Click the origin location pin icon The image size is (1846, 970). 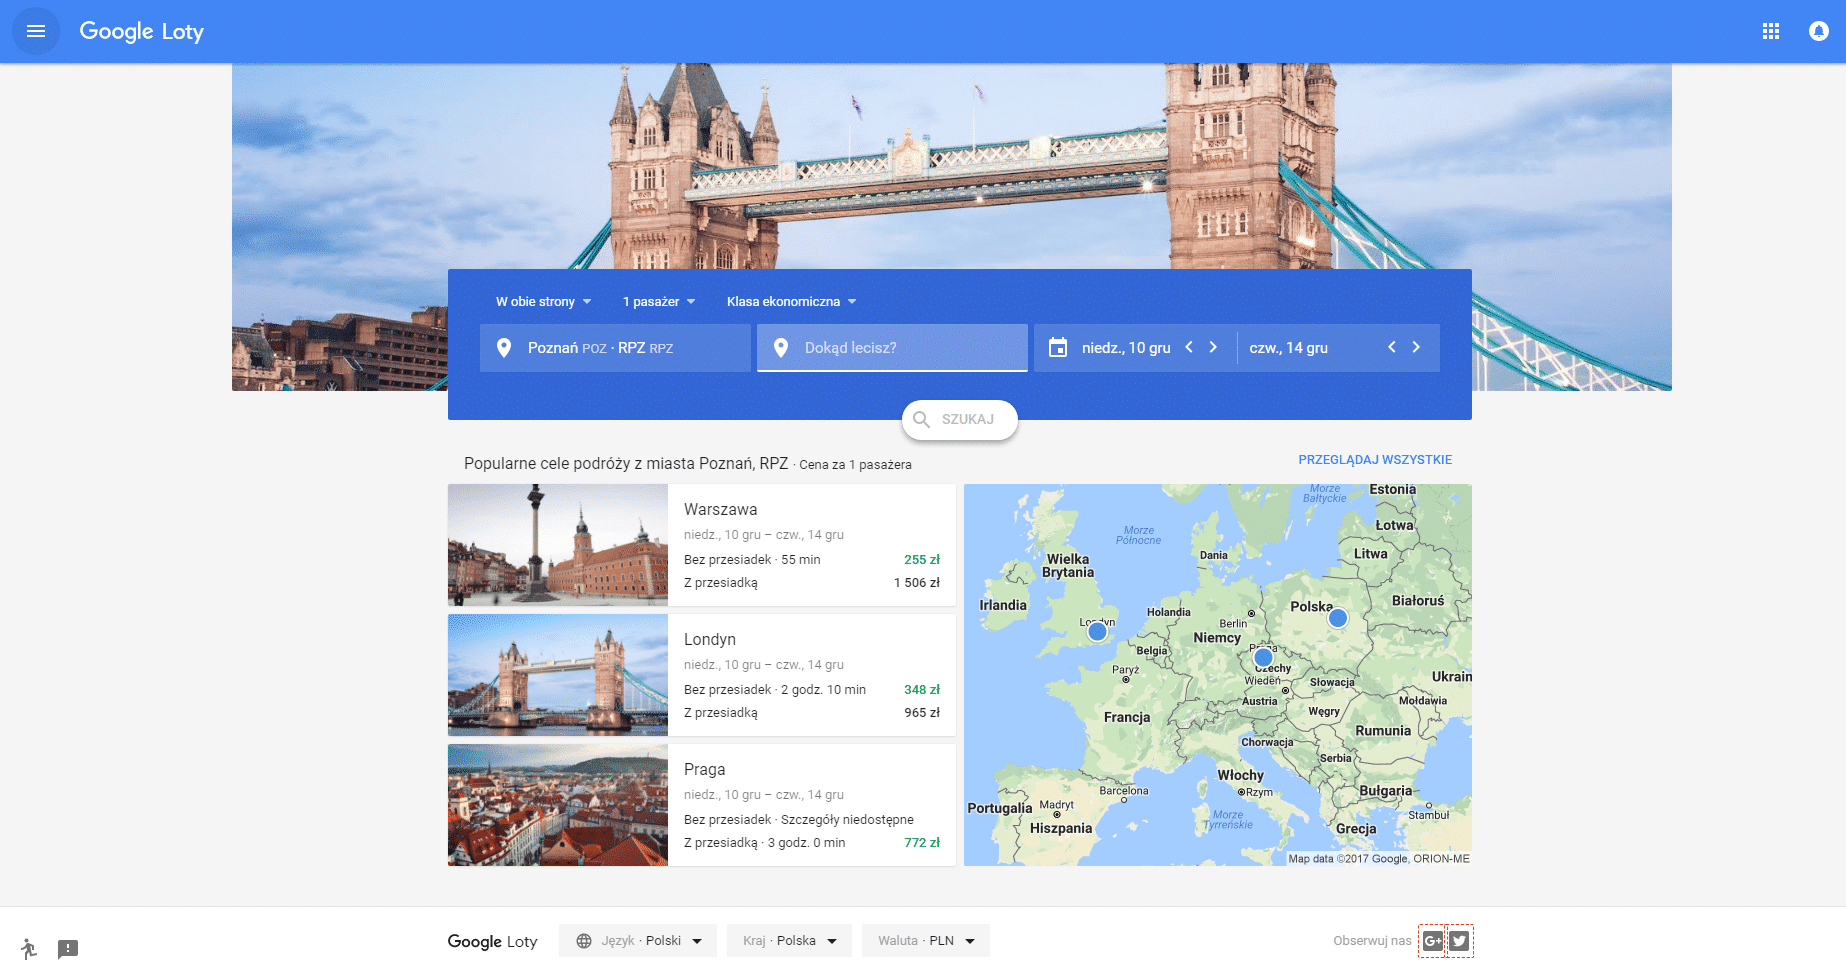pyautogui.click(x=504, y=348)
